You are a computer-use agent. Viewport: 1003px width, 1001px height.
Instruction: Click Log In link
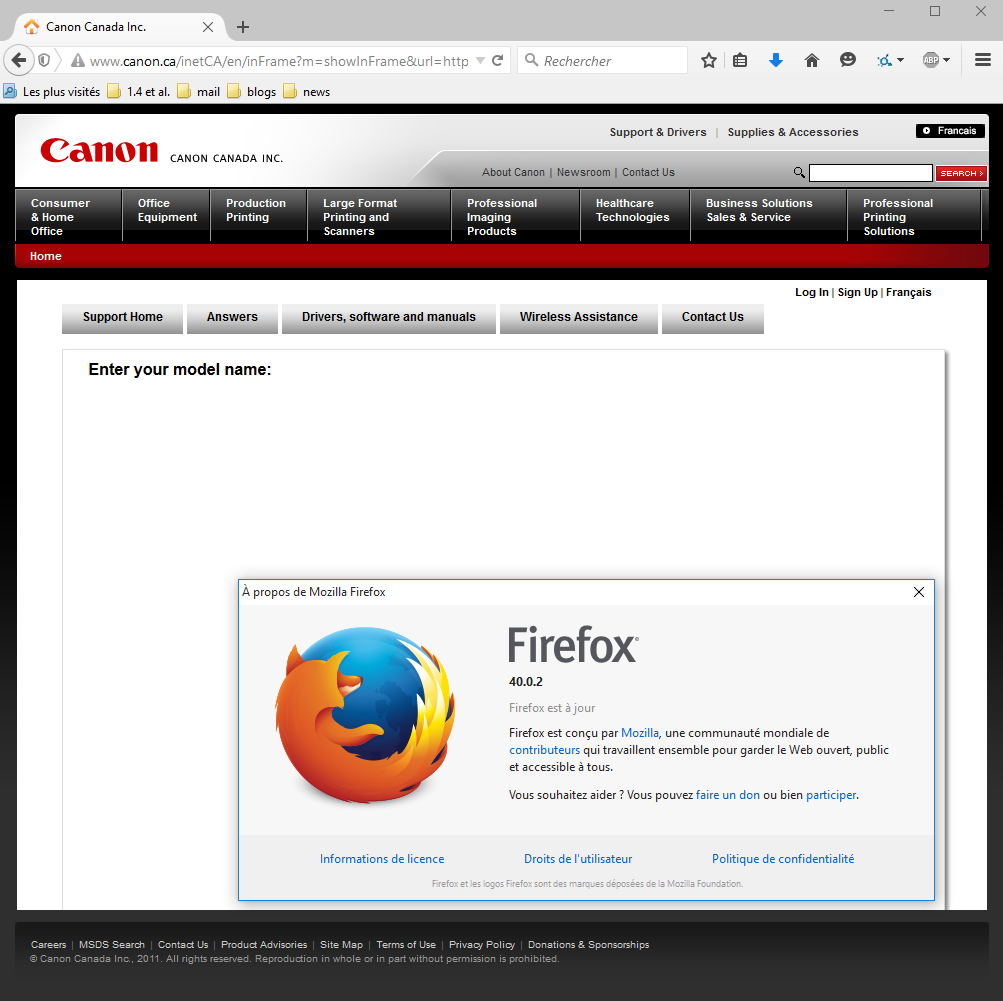(x=811, y=292)
